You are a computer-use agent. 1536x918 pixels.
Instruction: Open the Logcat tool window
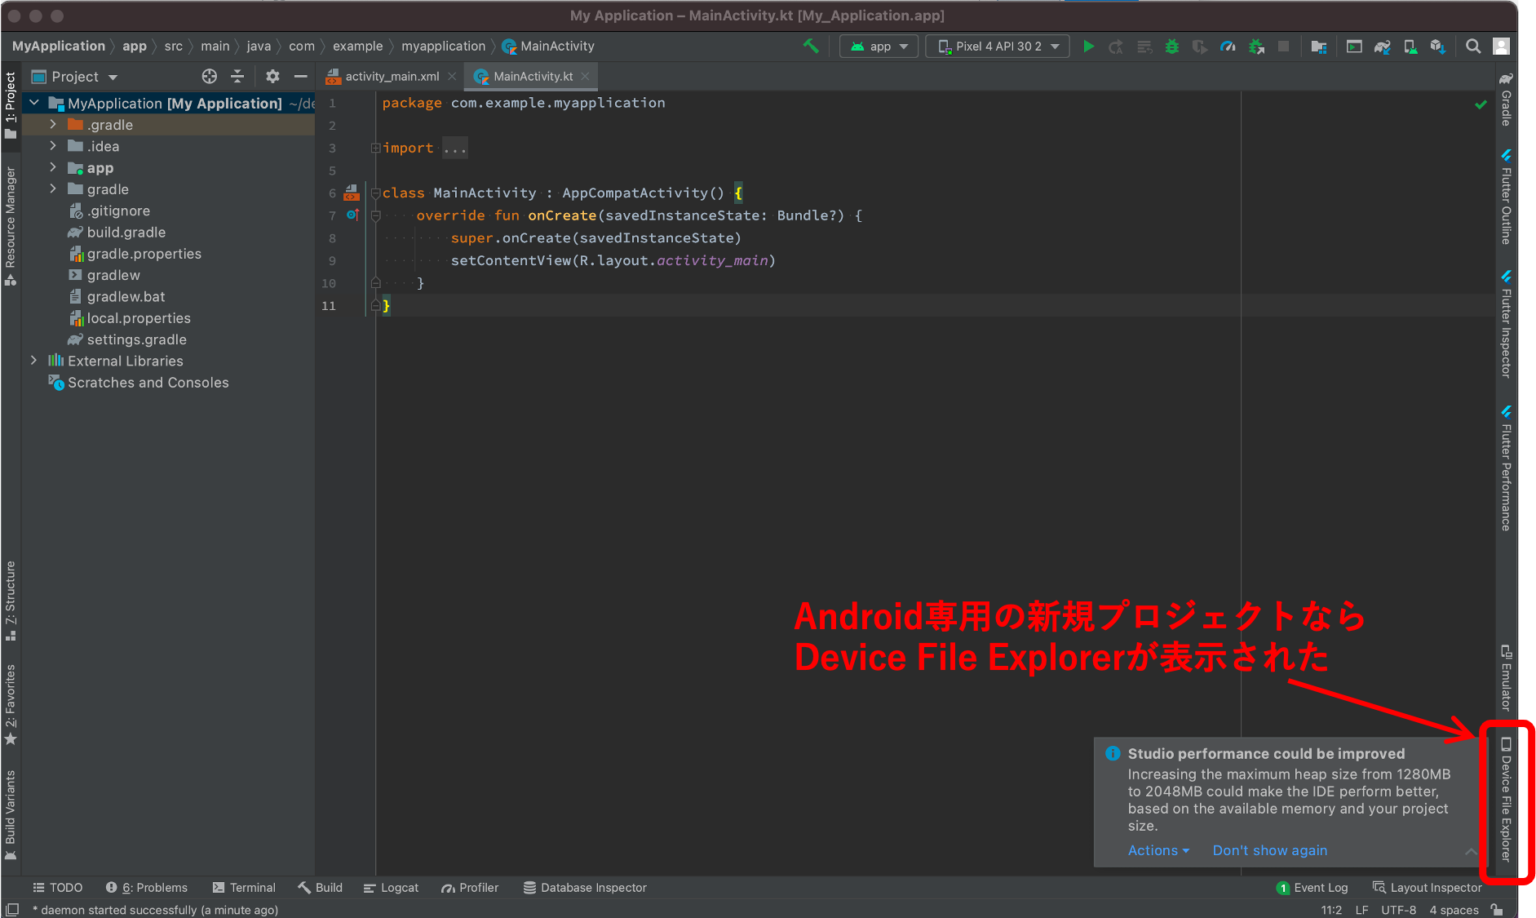pos(391,887)
